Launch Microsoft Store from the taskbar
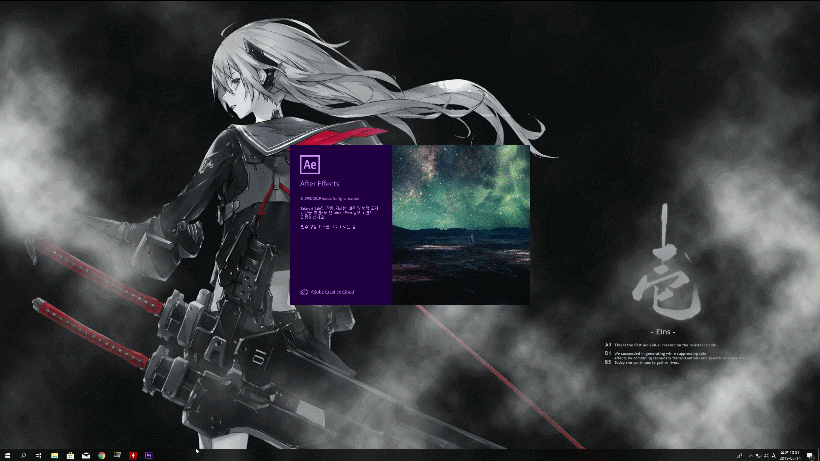Image resolution: width=820 pixels, height=461 pixels. 70,455
